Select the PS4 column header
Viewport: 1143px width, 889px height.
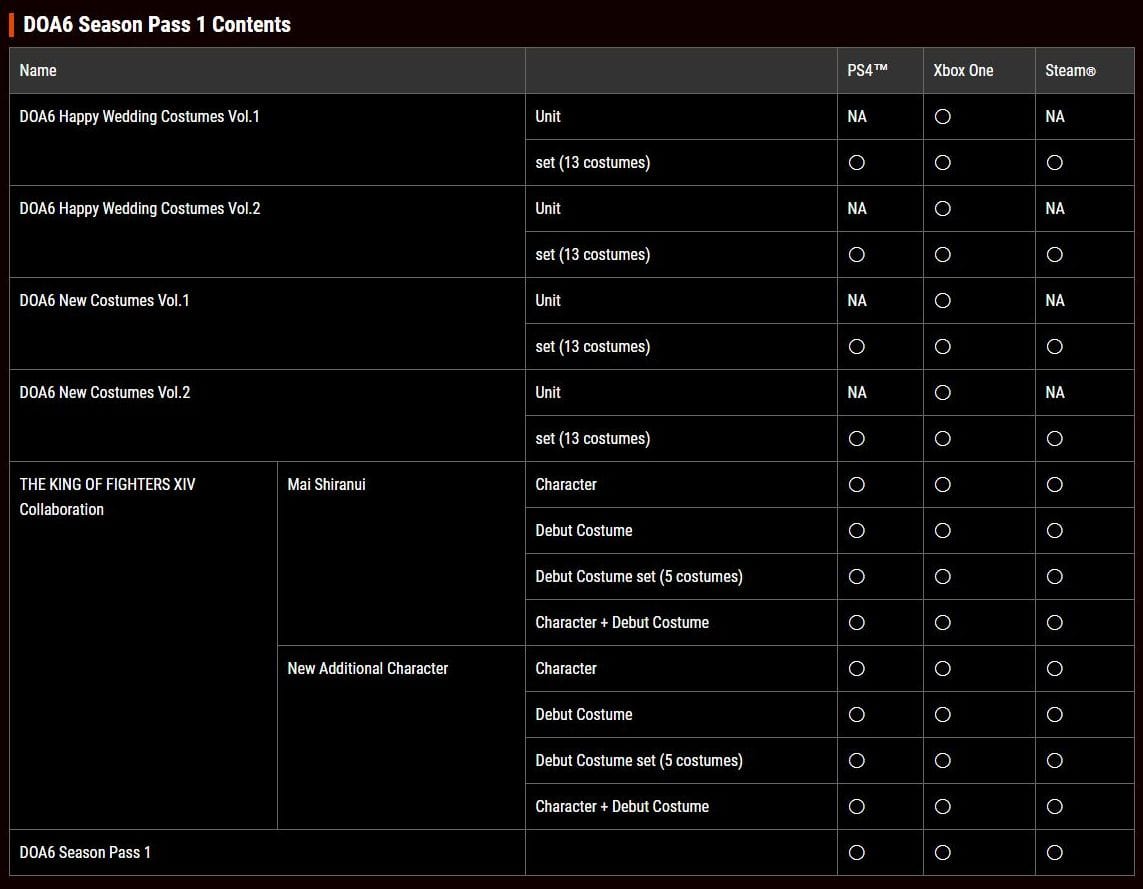click(867, 71)
